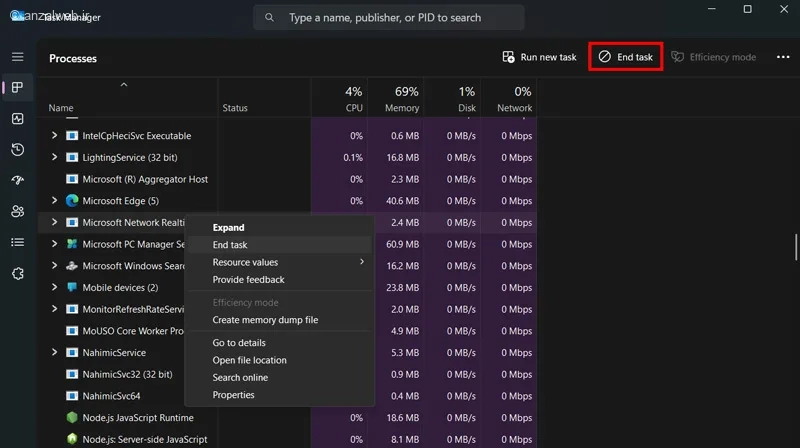The height and width of the screenshot is (448, 800).
Task: Open the Services sidebar icon
Action: (x=17, y=273)
